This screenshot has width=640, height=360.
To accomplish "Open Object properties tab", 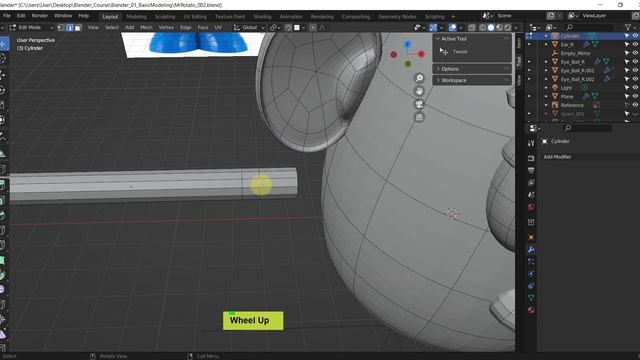I will 531,237.
